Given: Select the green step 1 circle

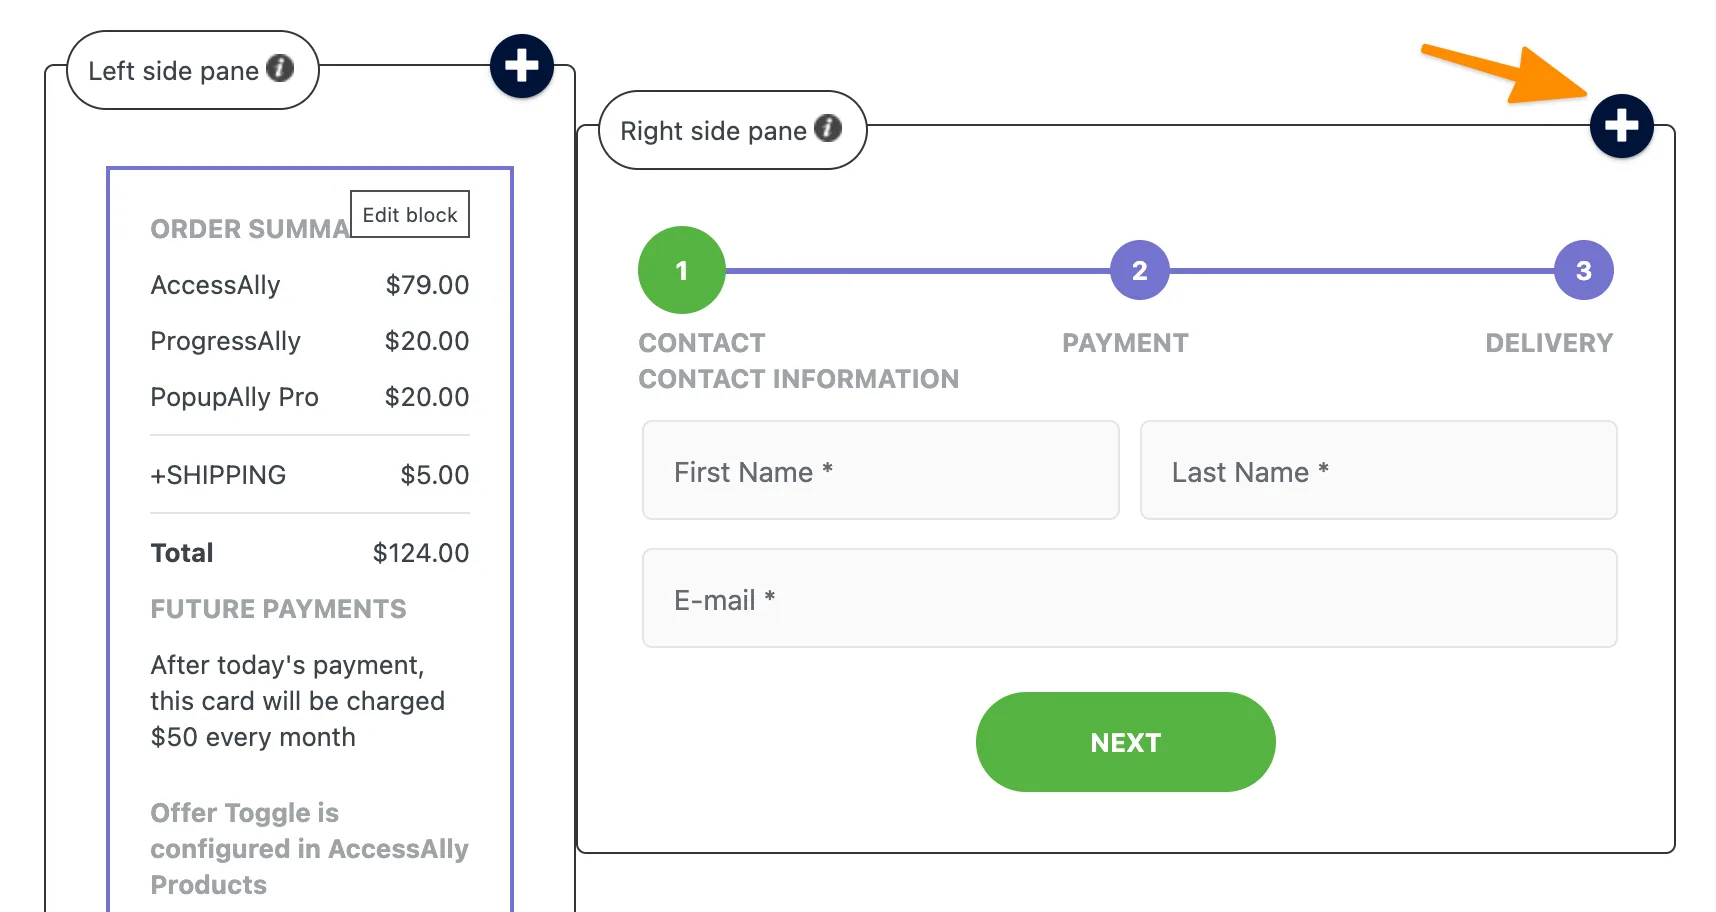Looking at the screenshot, I should click(x=681, y=270).
